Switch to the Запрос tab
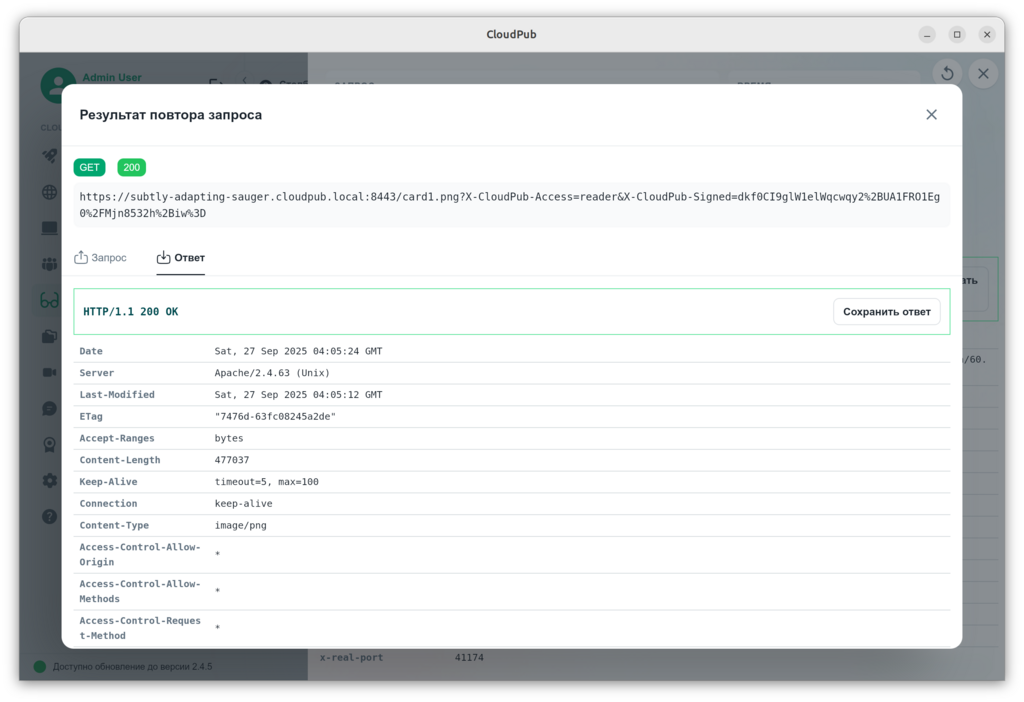 click(x=100, y=258)
